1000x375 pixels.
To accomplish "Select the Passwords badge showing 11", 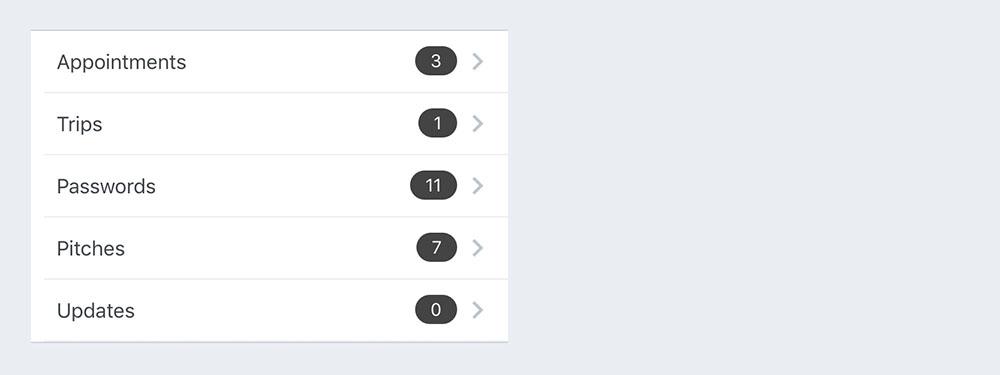I will pyautogui.click(x=434, y=186).
